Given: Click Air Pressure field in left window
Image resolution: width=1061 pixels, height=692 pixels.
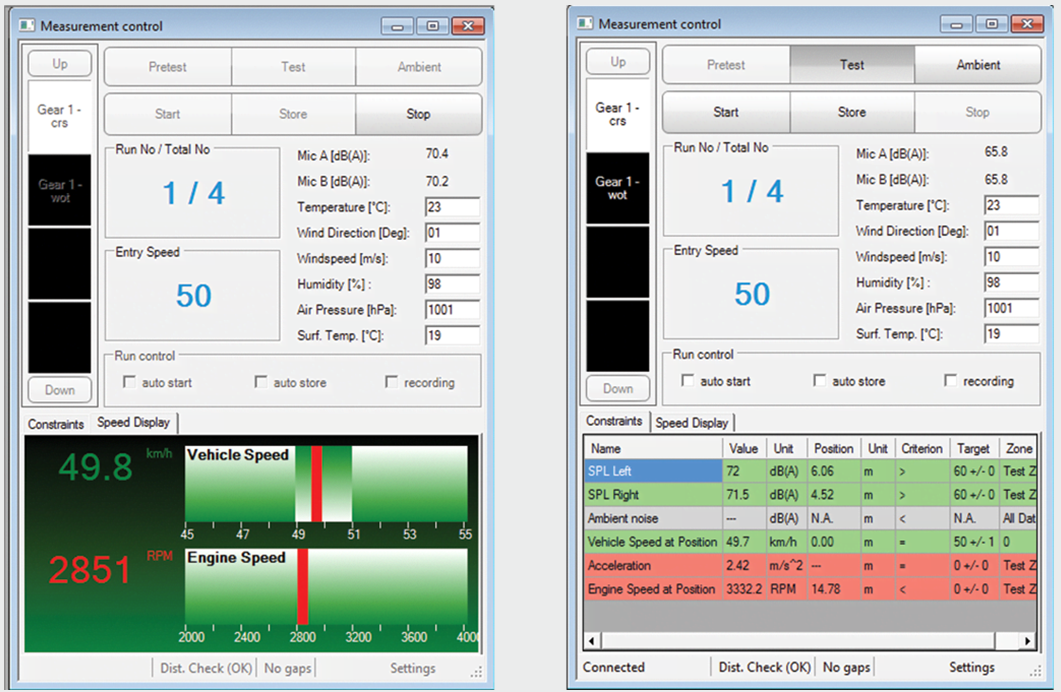Looking at the screenshot, I should click(x=453, y=310).
